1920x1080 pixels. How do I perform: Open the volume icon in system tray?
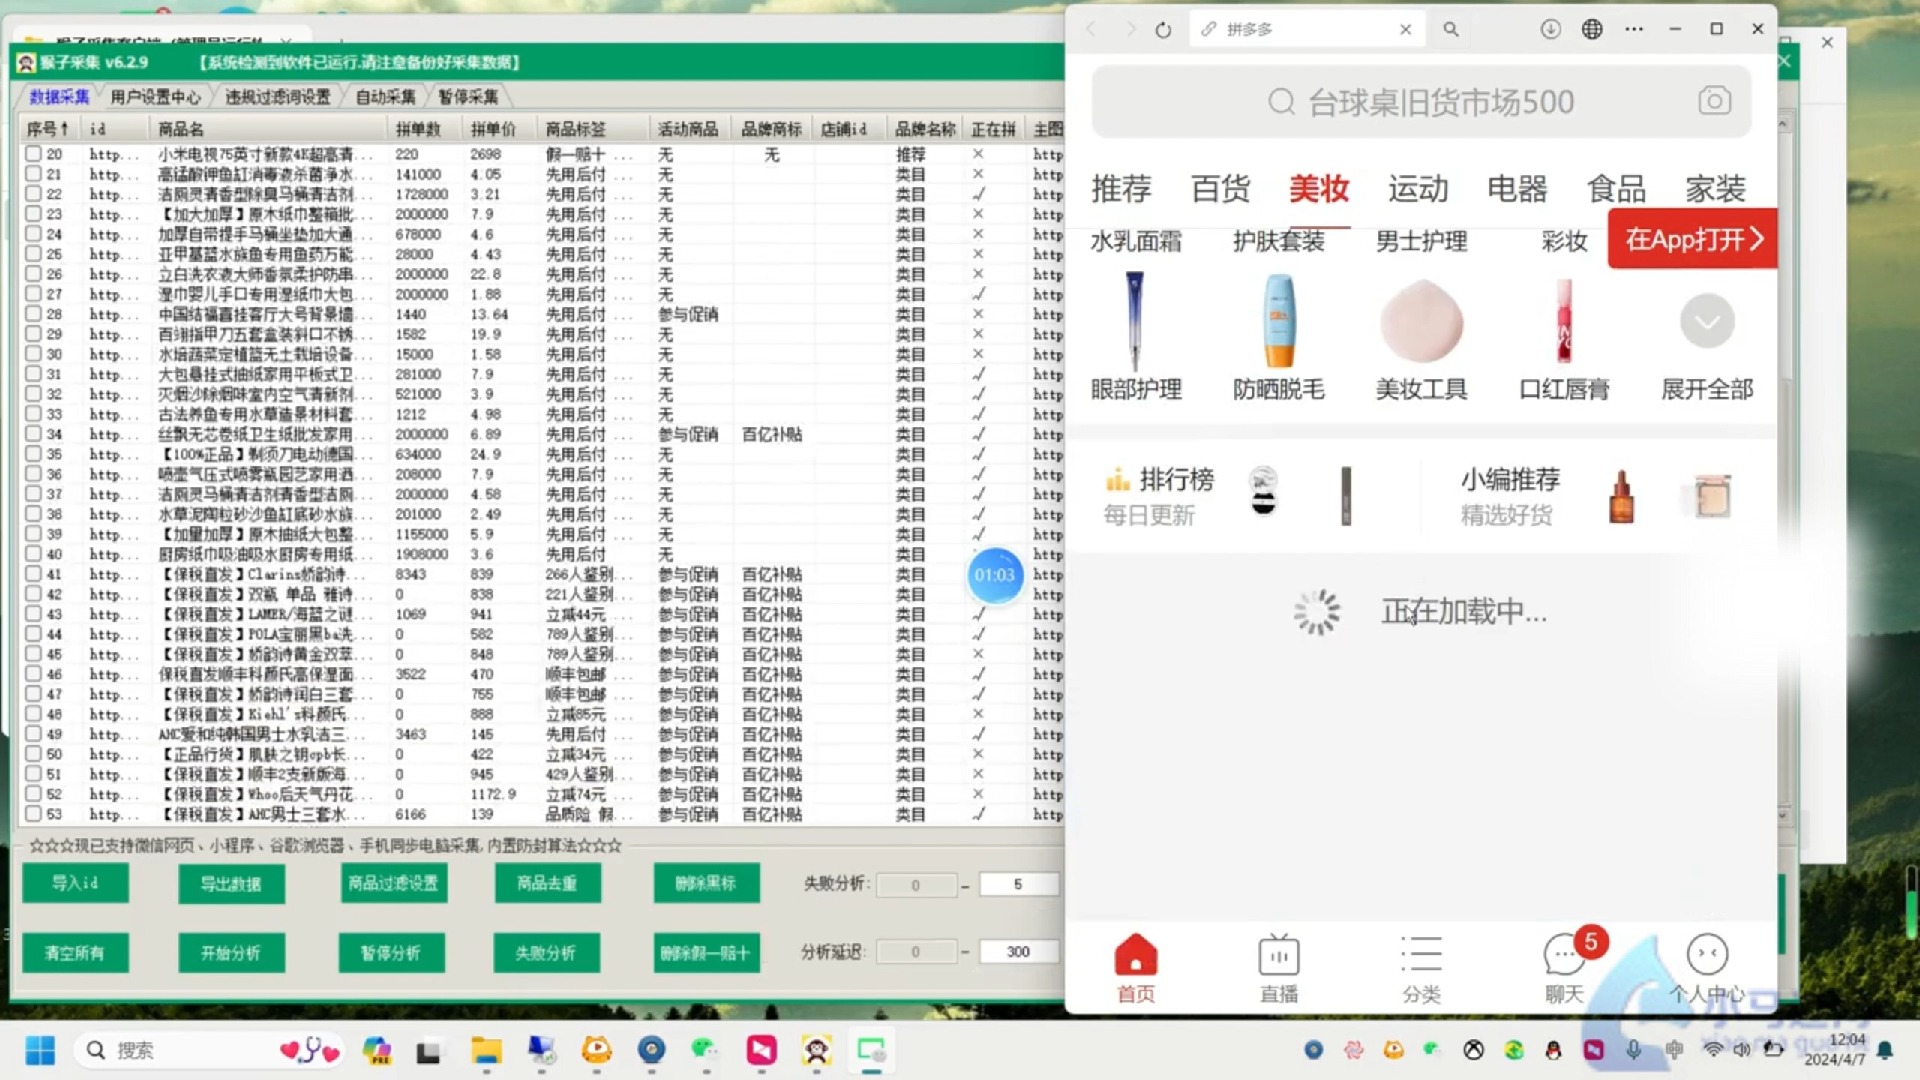[x=1742, y=1050]
